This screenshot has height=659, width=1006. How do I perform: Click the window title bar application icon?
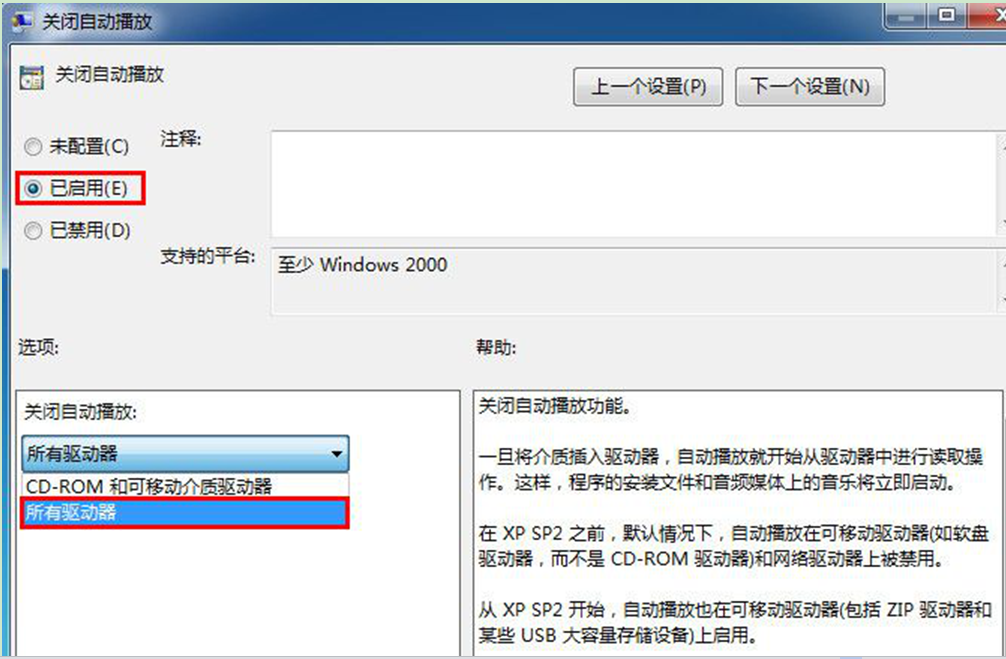[22, 21]
